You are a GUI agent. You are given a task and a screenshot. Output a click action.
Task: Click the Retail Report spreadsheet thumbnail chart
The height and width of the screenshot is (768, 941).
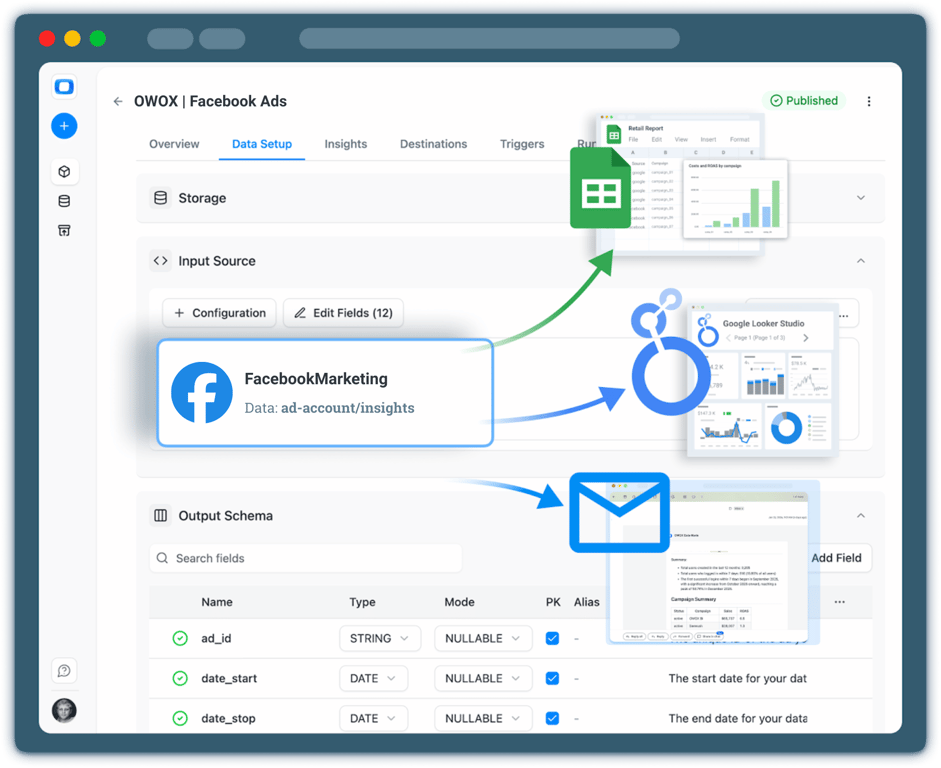click(735, 199)
